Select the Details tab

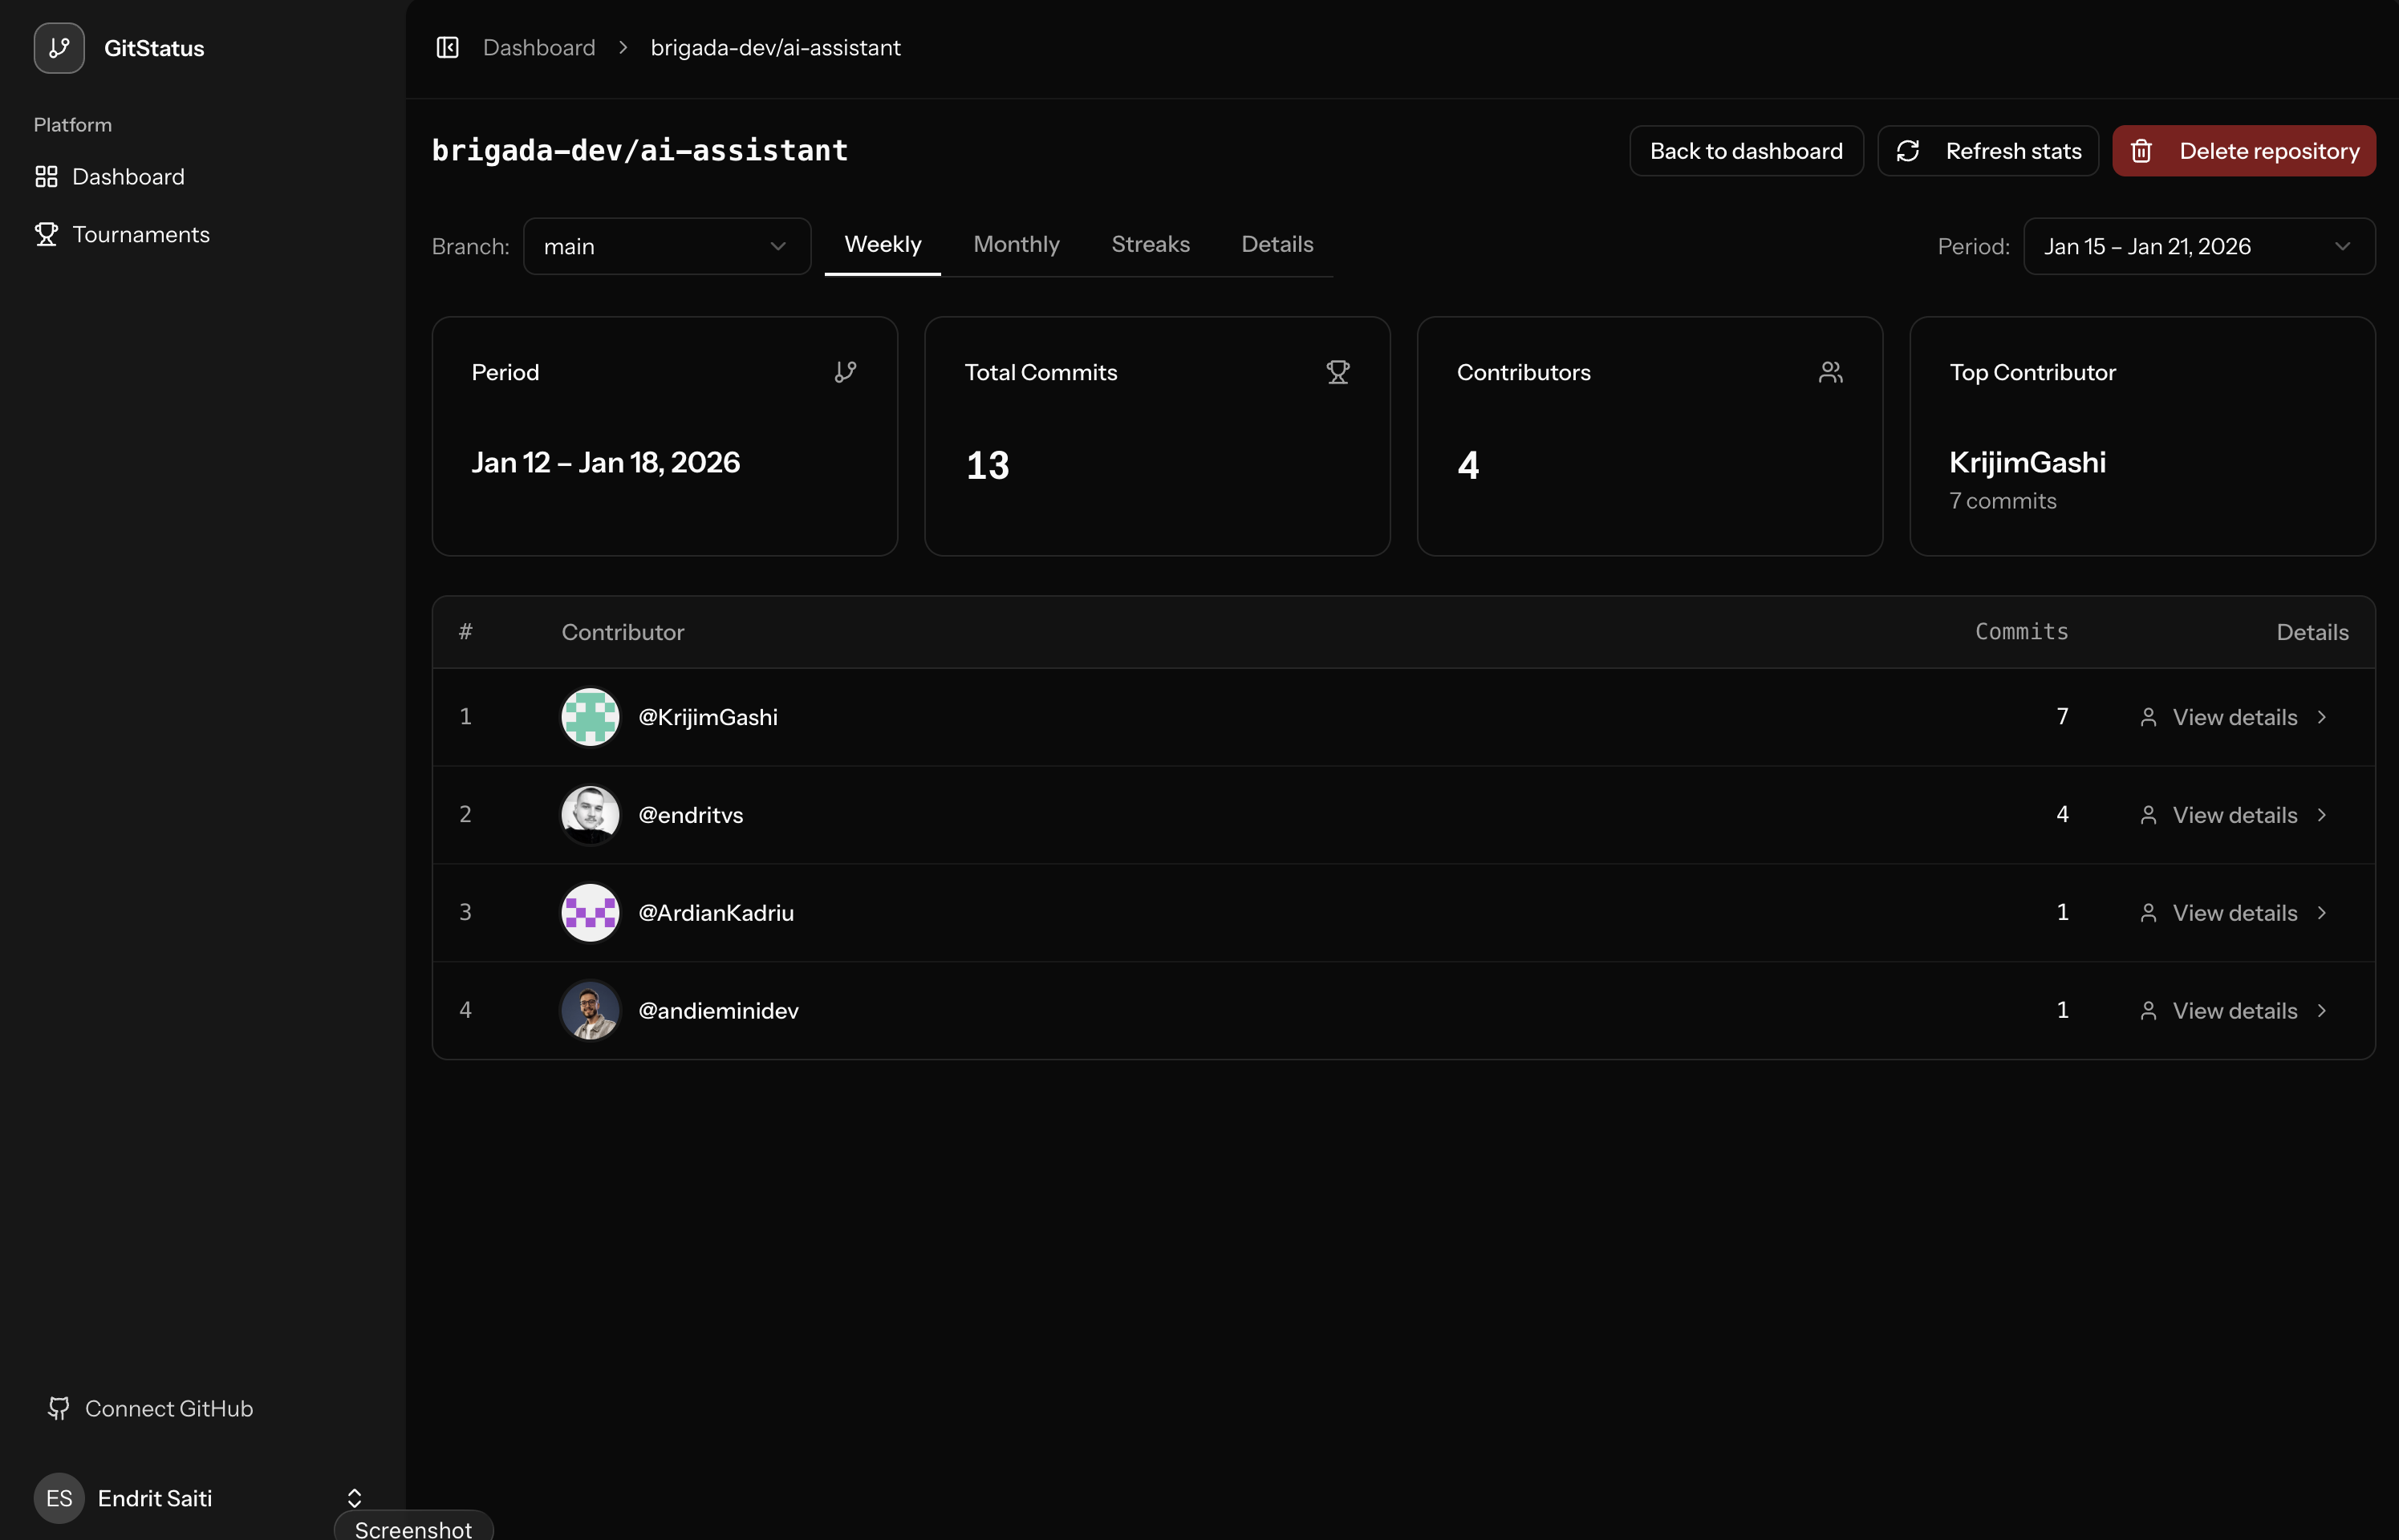click(x=1277, y=244)
